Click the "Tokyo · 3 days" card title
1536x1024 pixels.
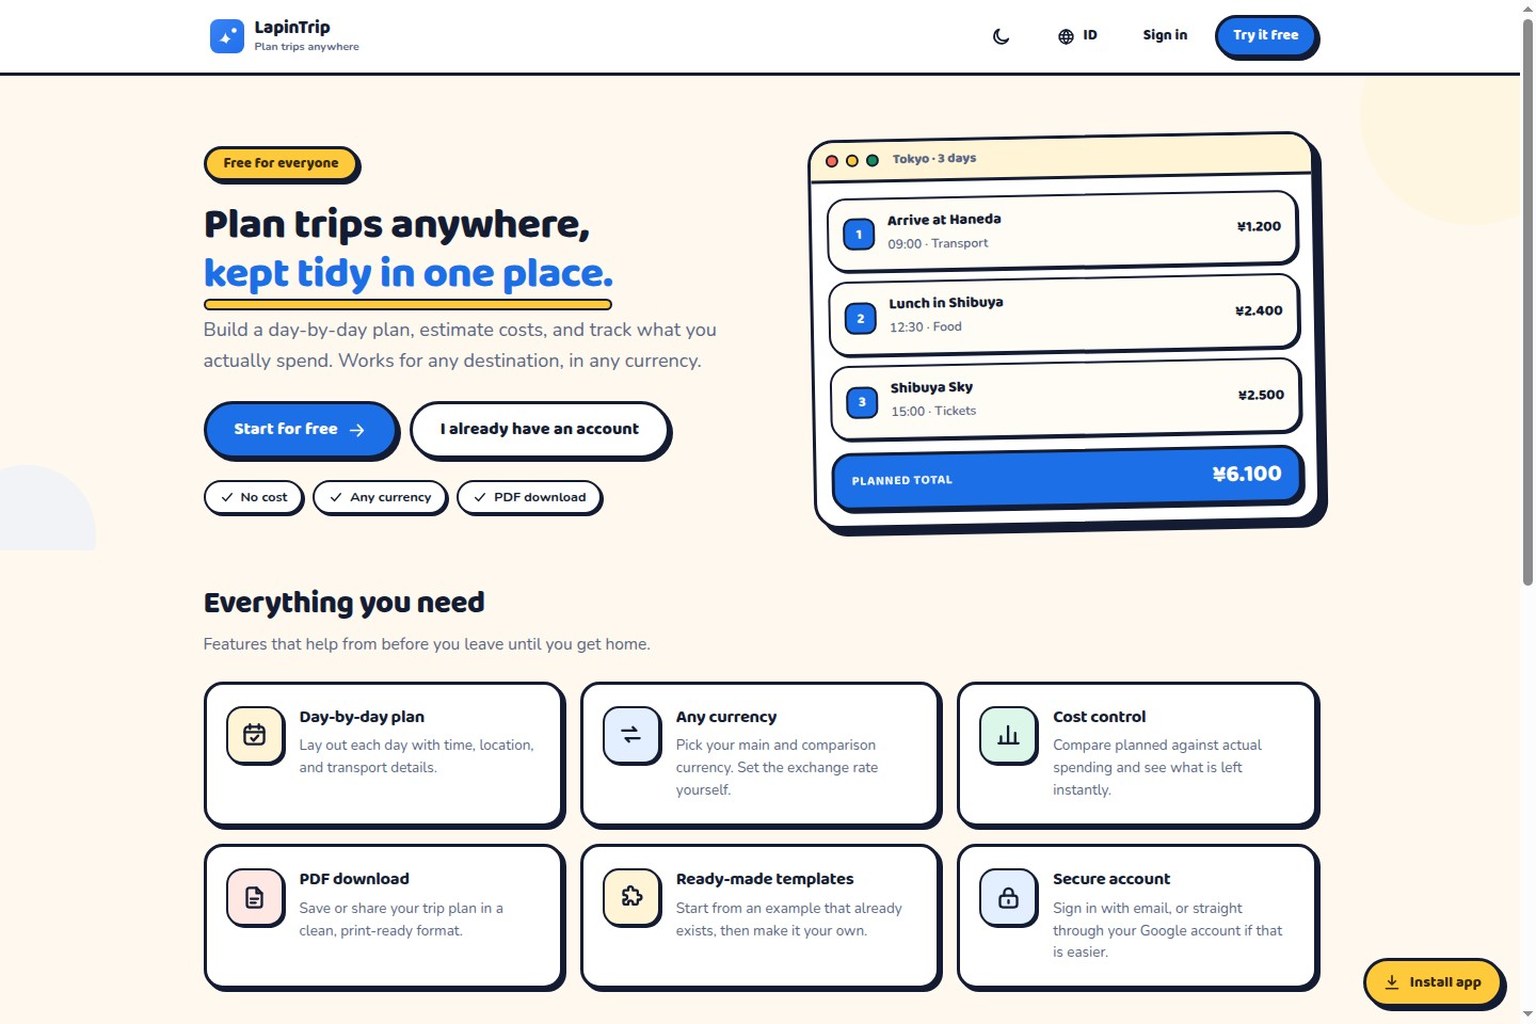(x=934, y=158)
